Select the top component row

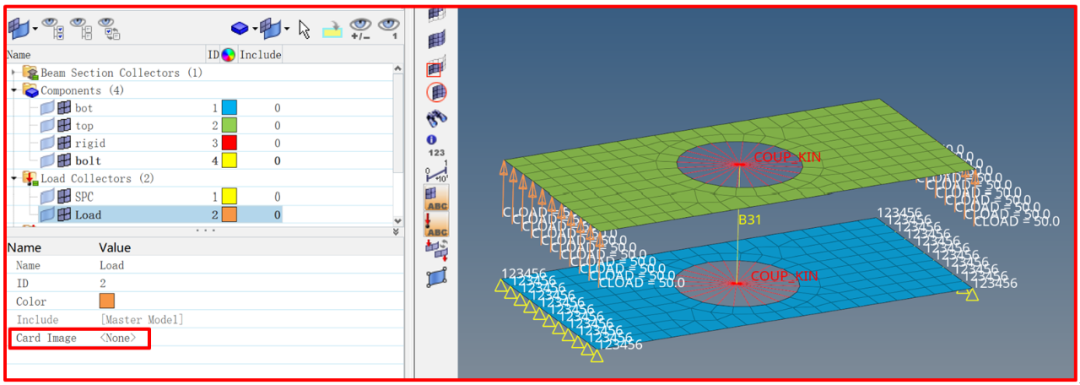(146, 125)
